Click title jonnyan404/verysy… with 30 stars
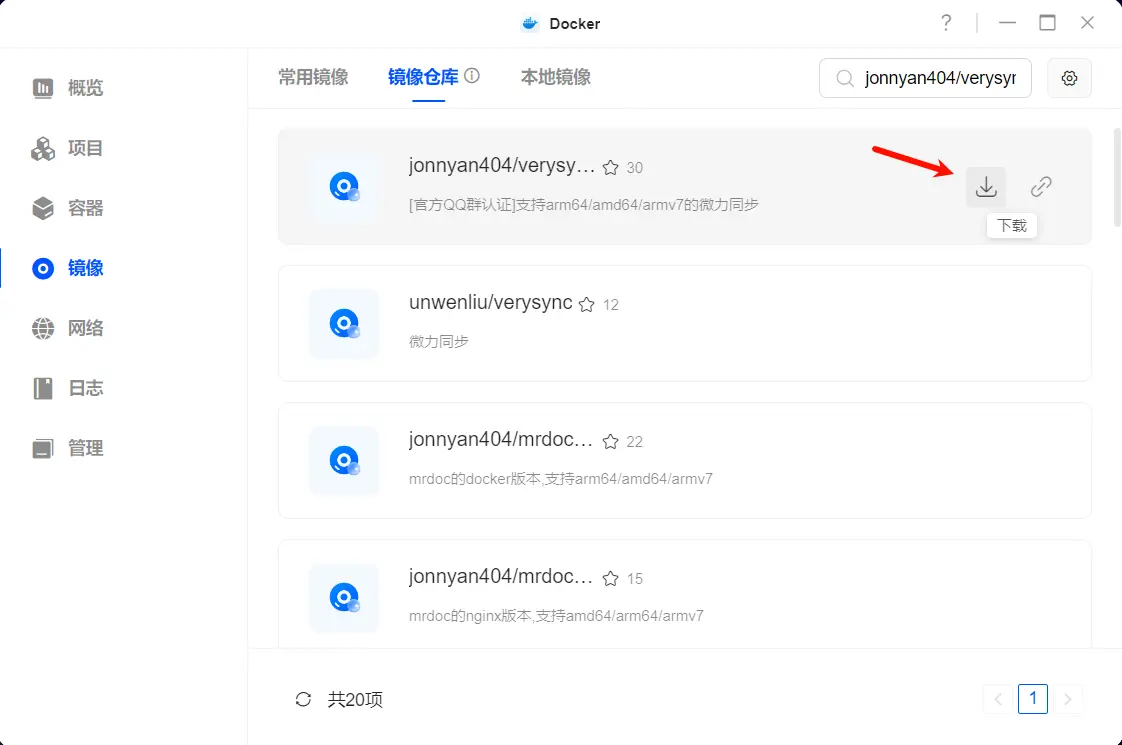1122x745 pixels. (502, 165)
